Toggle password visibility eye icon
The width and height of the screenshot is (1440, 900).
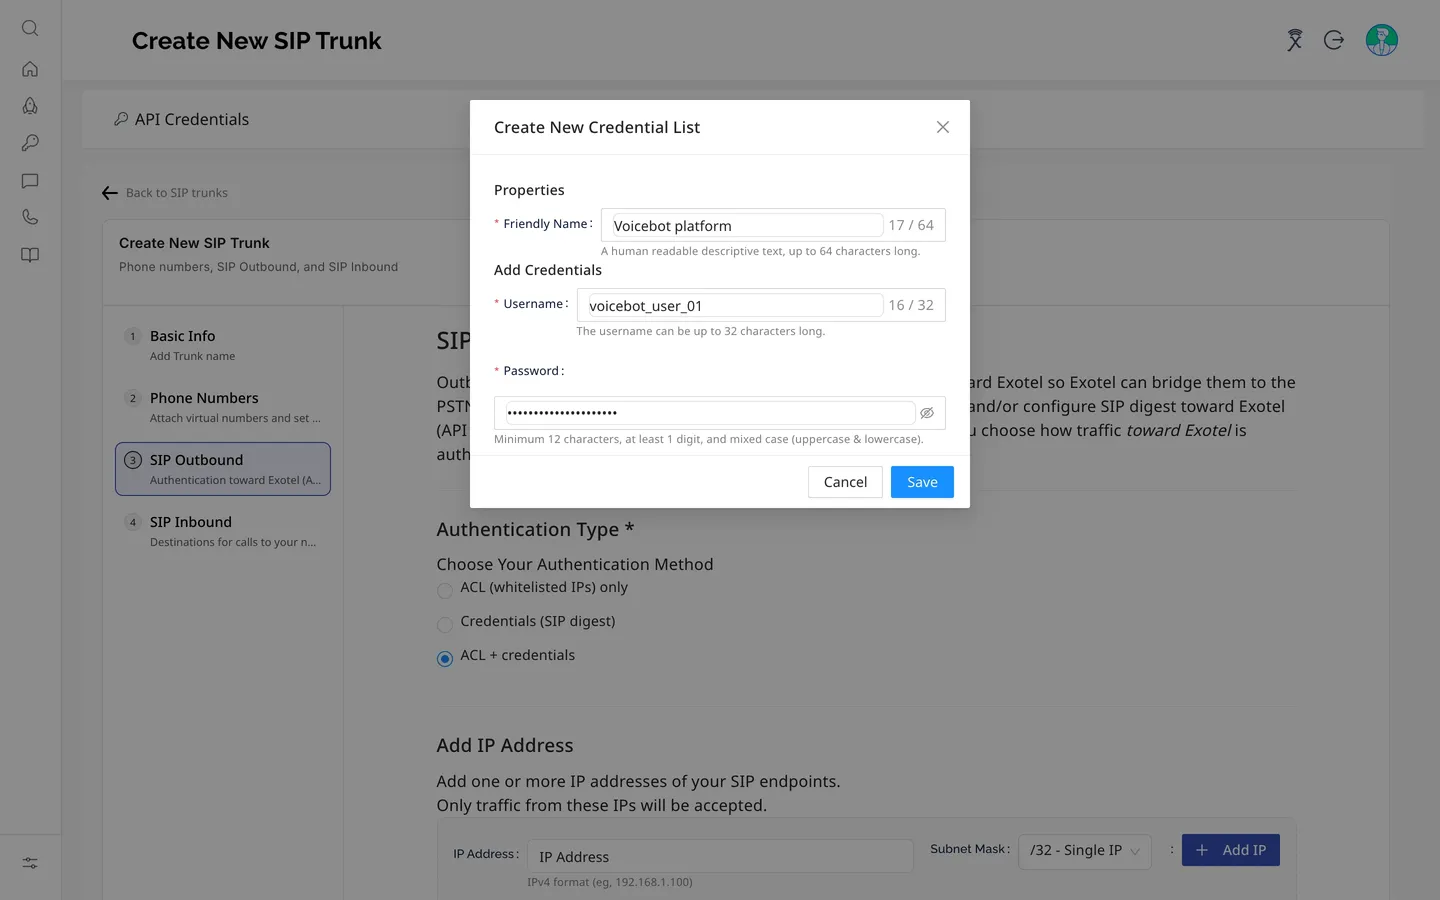point(927,413)
